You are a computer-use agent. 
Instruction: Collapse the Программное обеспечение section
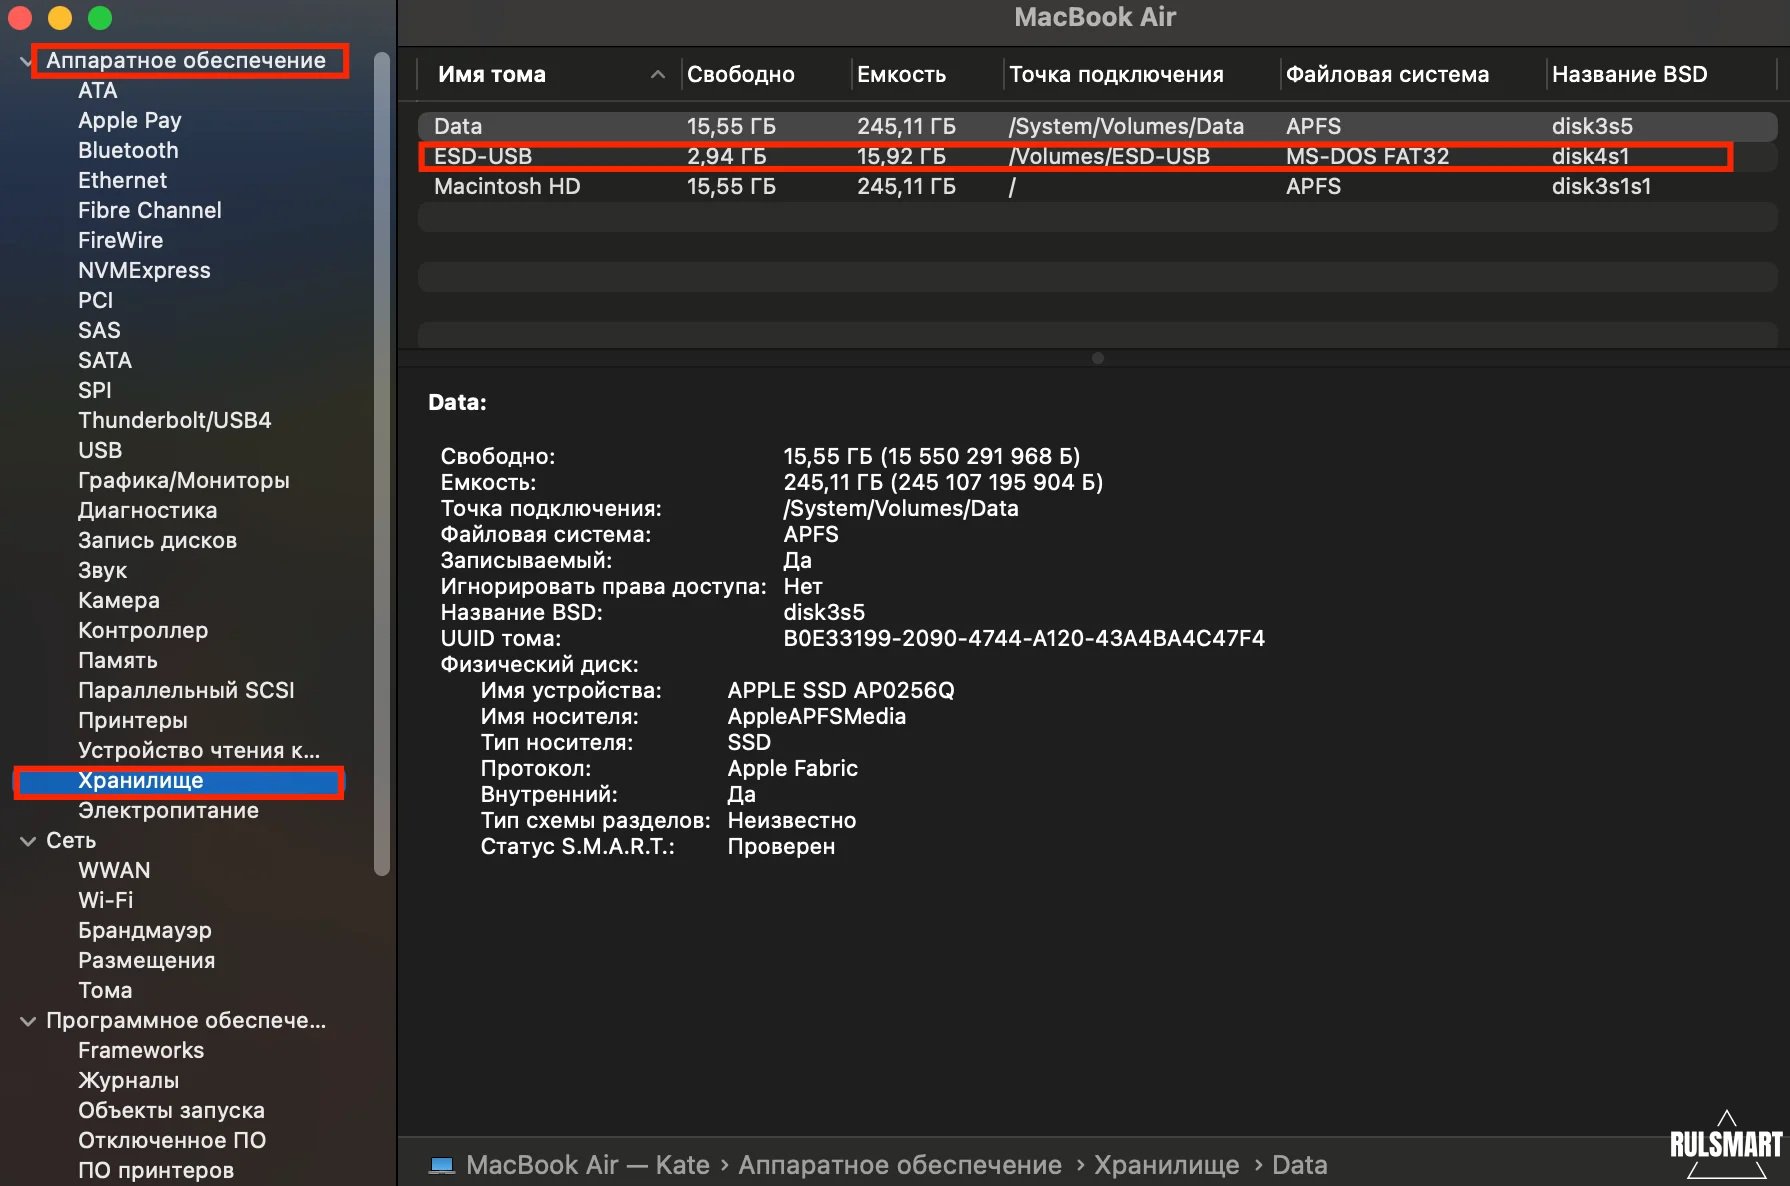(27, 1021)
